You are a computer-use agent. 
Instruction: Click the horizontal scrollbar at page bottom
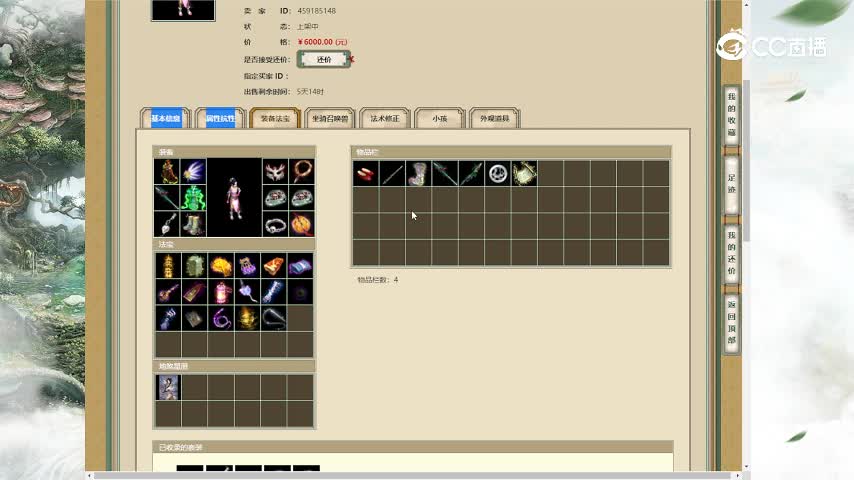[x=414, y=476]
